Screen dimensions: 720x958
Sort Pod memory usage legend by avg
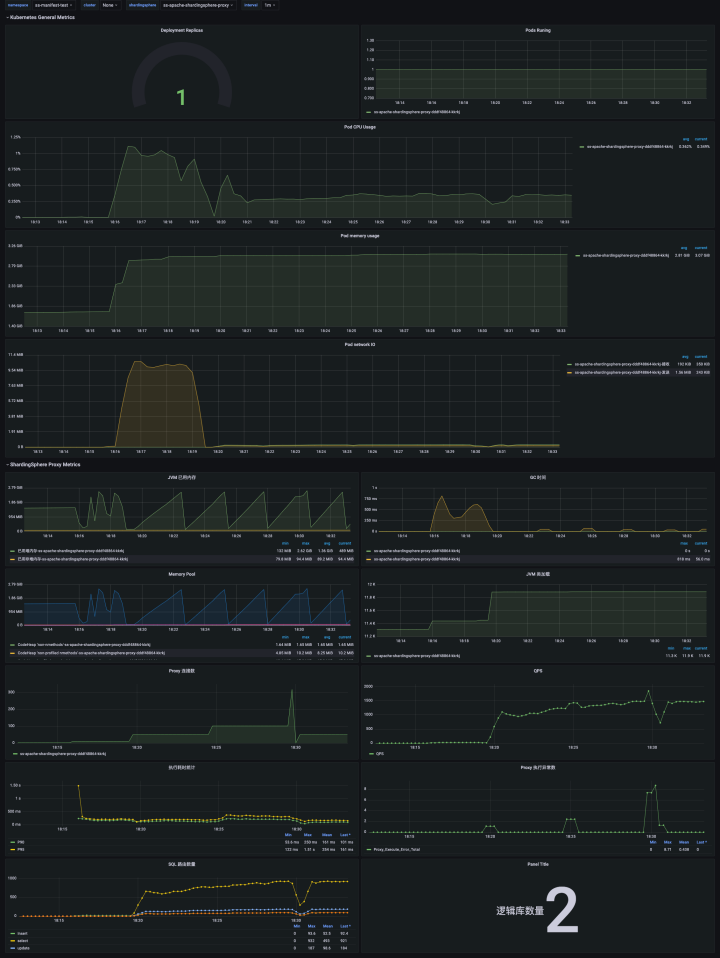coord(684,248)
